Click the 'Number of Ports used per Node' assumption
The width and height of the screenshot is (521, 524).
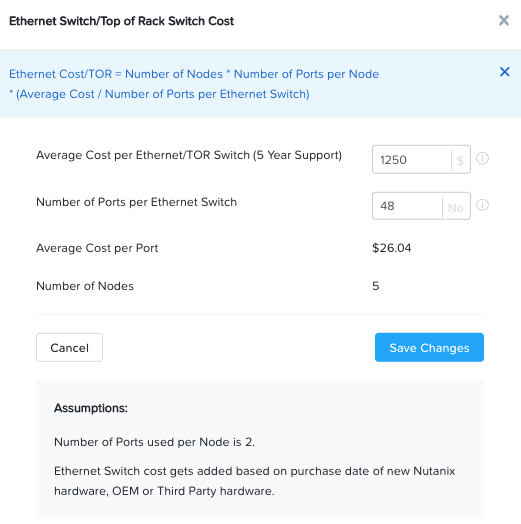point(154,442)
